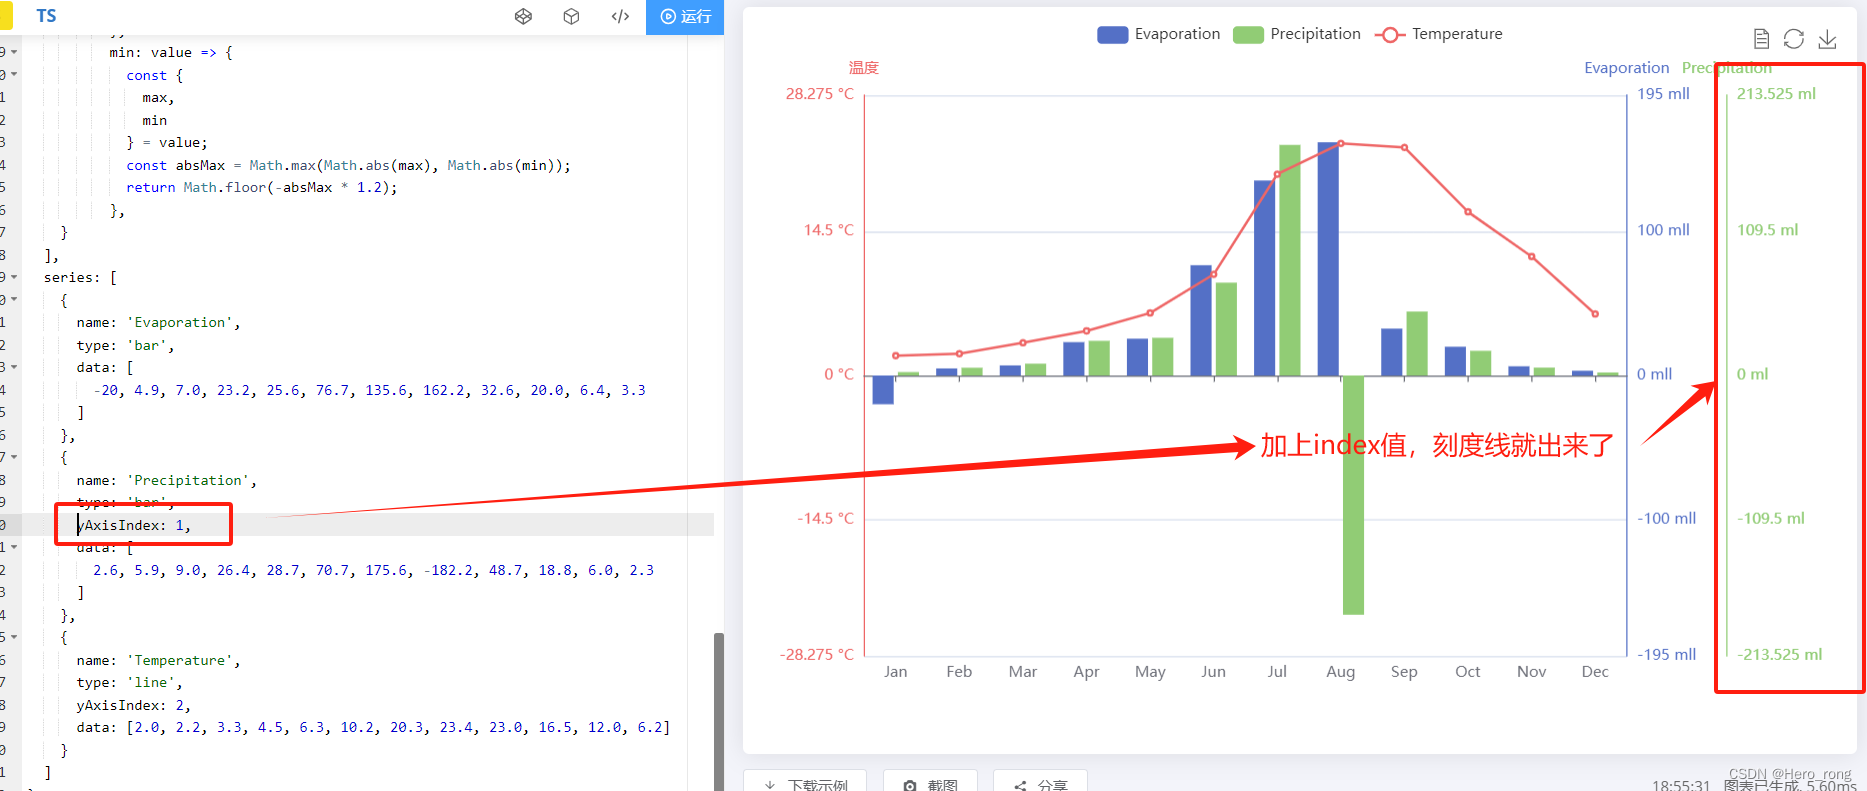The width and height of the screenshot is (1867, 791).
Task: Click the Temperature line point at August
Action: pyautogui.click(x=1341, y=143)
